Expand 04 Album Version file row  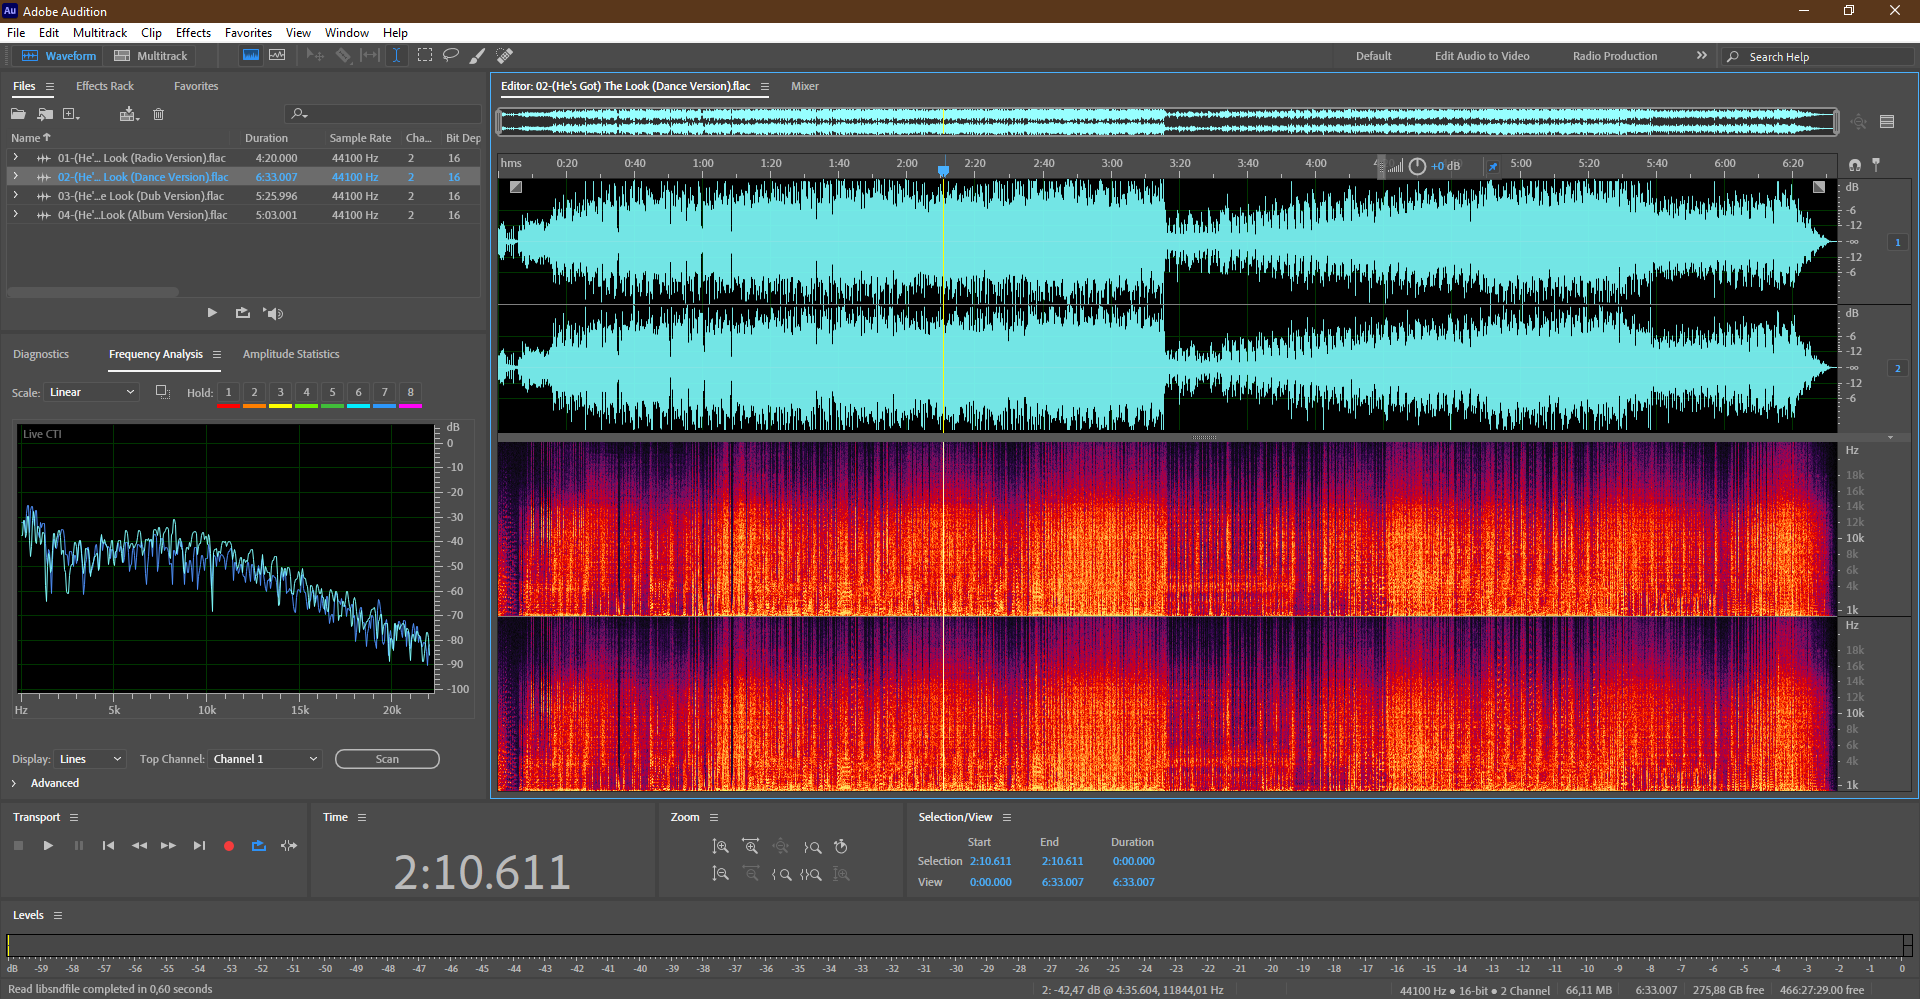(16, 215)
